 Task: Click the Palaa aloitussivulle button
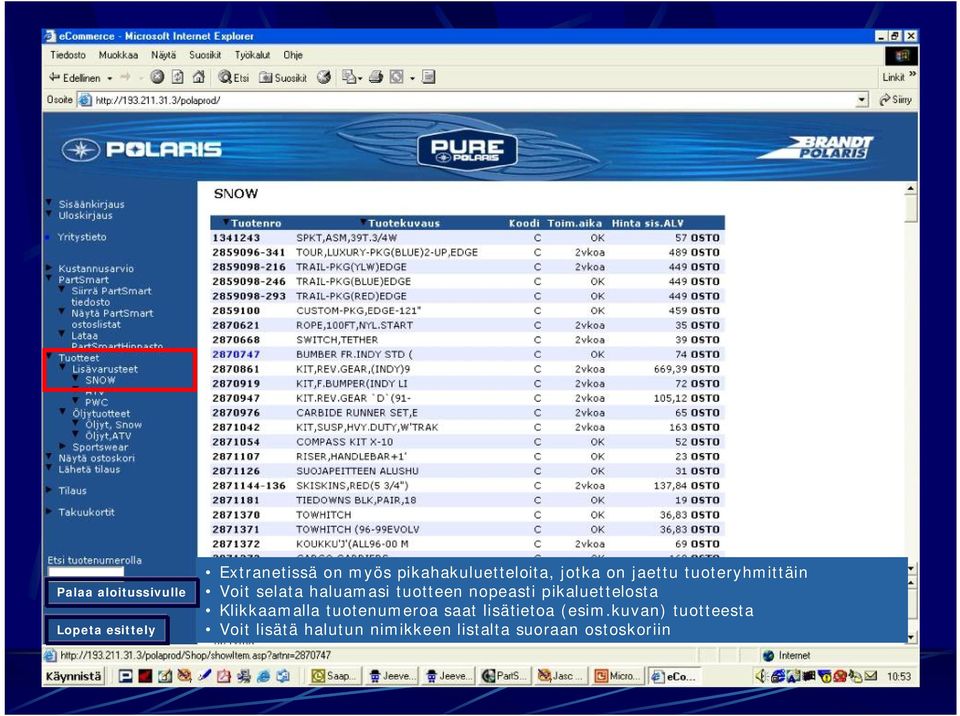point(121,592)
